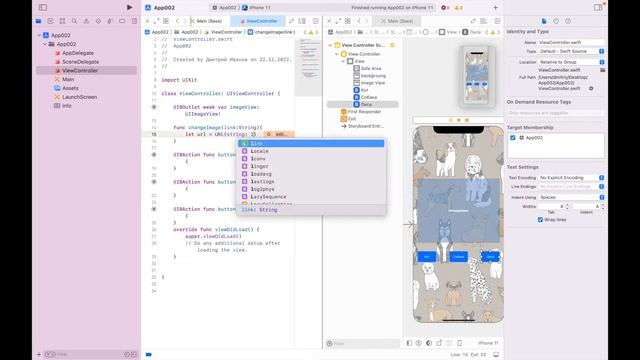Choose 'Locale' autocomplete suggestion

coord(311,151)
